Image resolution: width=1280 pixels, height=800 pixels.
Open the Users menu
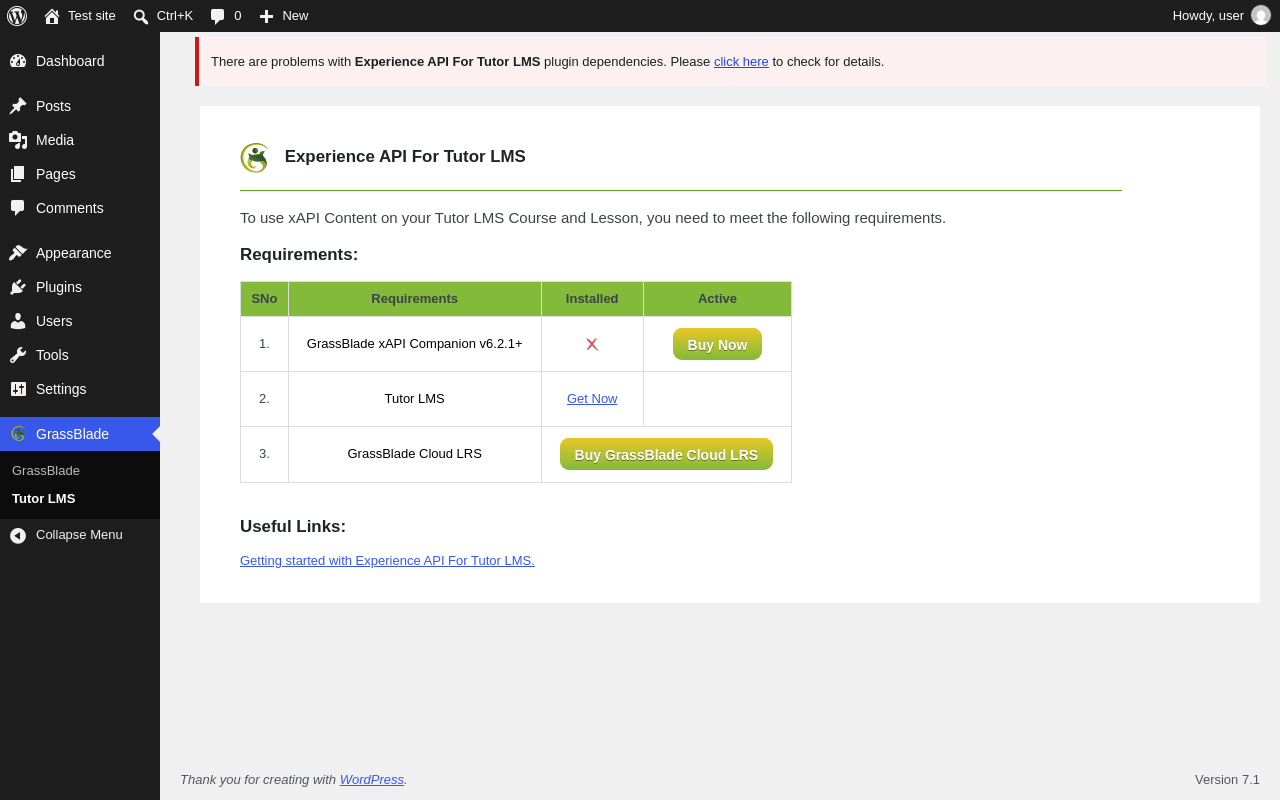click(80, 321)
